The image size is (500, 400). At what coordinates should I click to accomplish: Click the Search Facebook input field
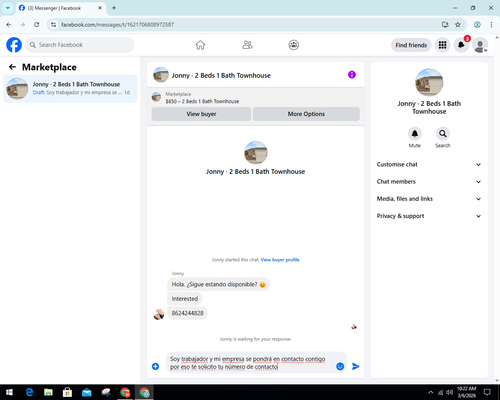[x=80, y=45]
